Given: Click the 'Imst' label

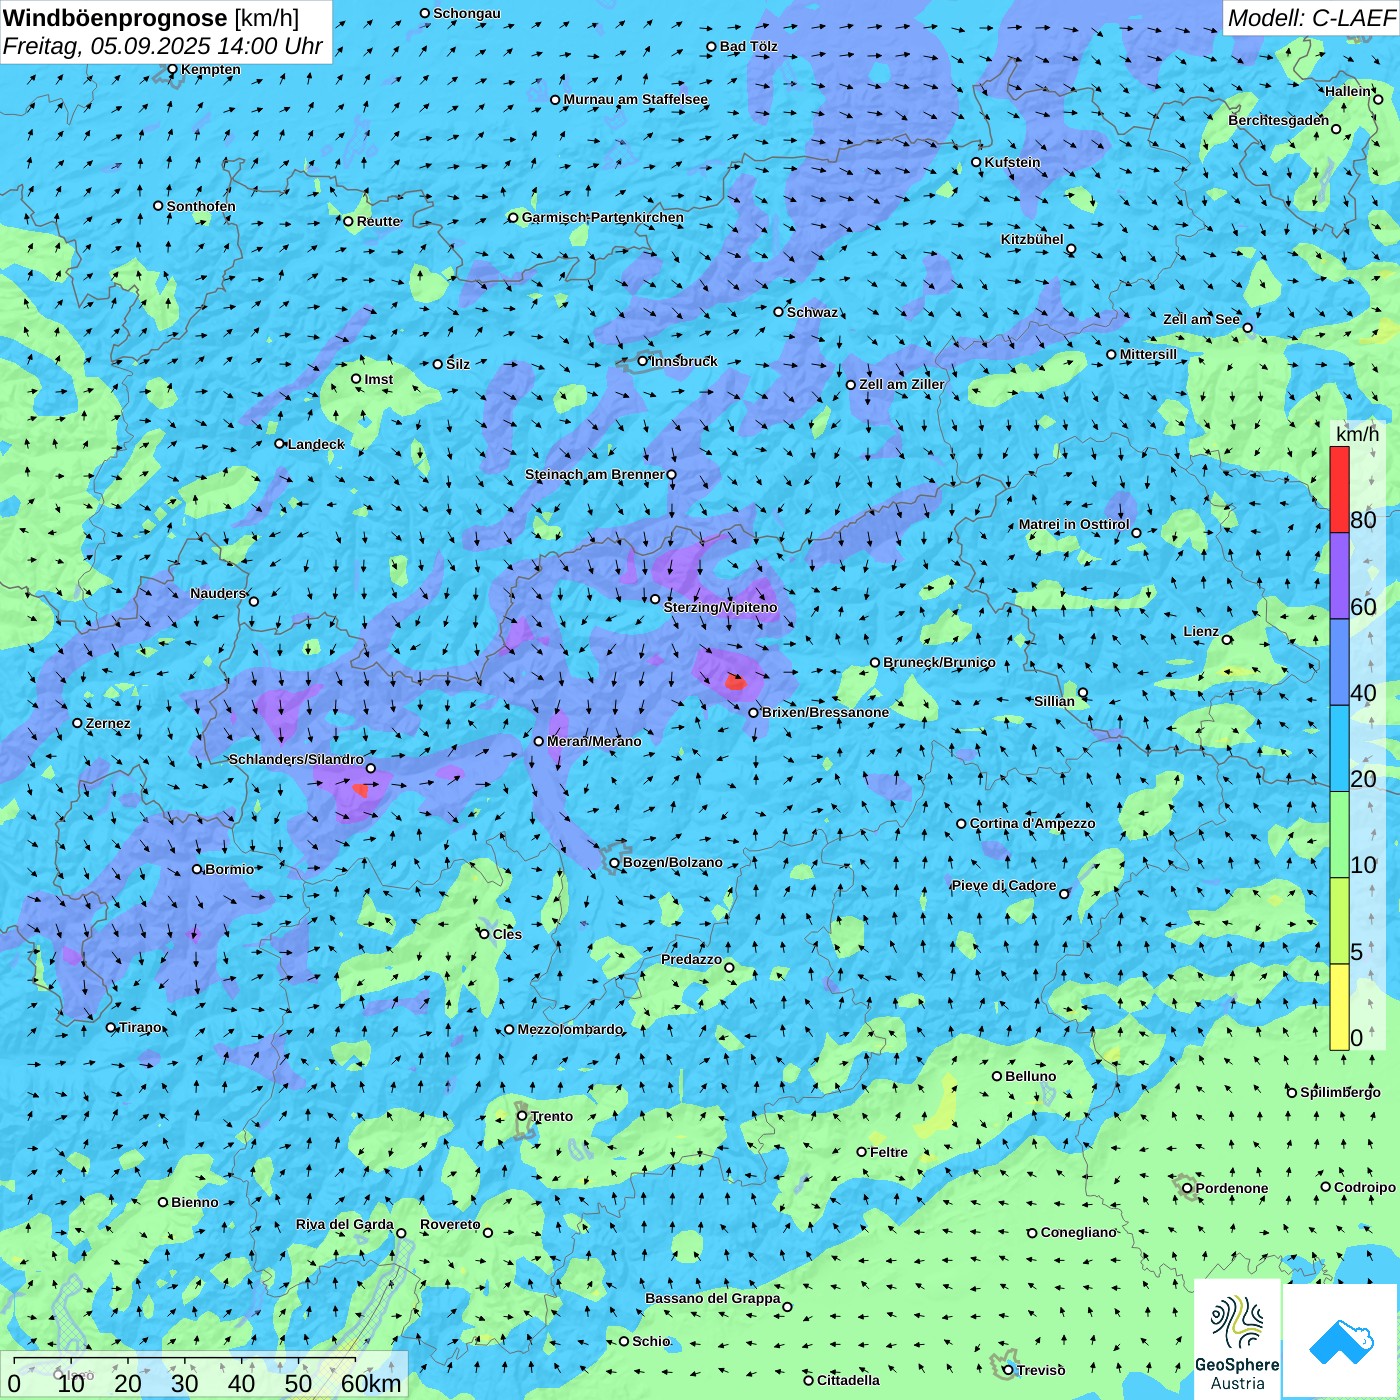Looking at the screenshot, I should click(x=378, y=379).
